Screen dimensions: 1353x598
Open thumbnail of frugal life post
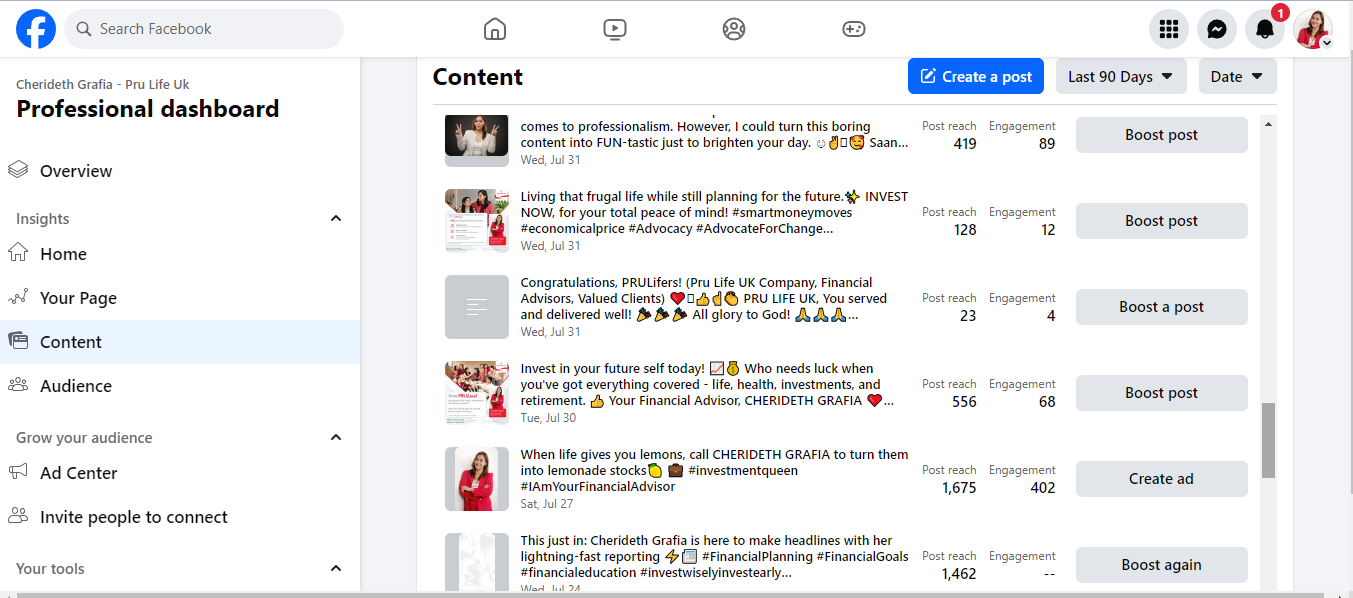pyautogui.click(x=477, y=221)
